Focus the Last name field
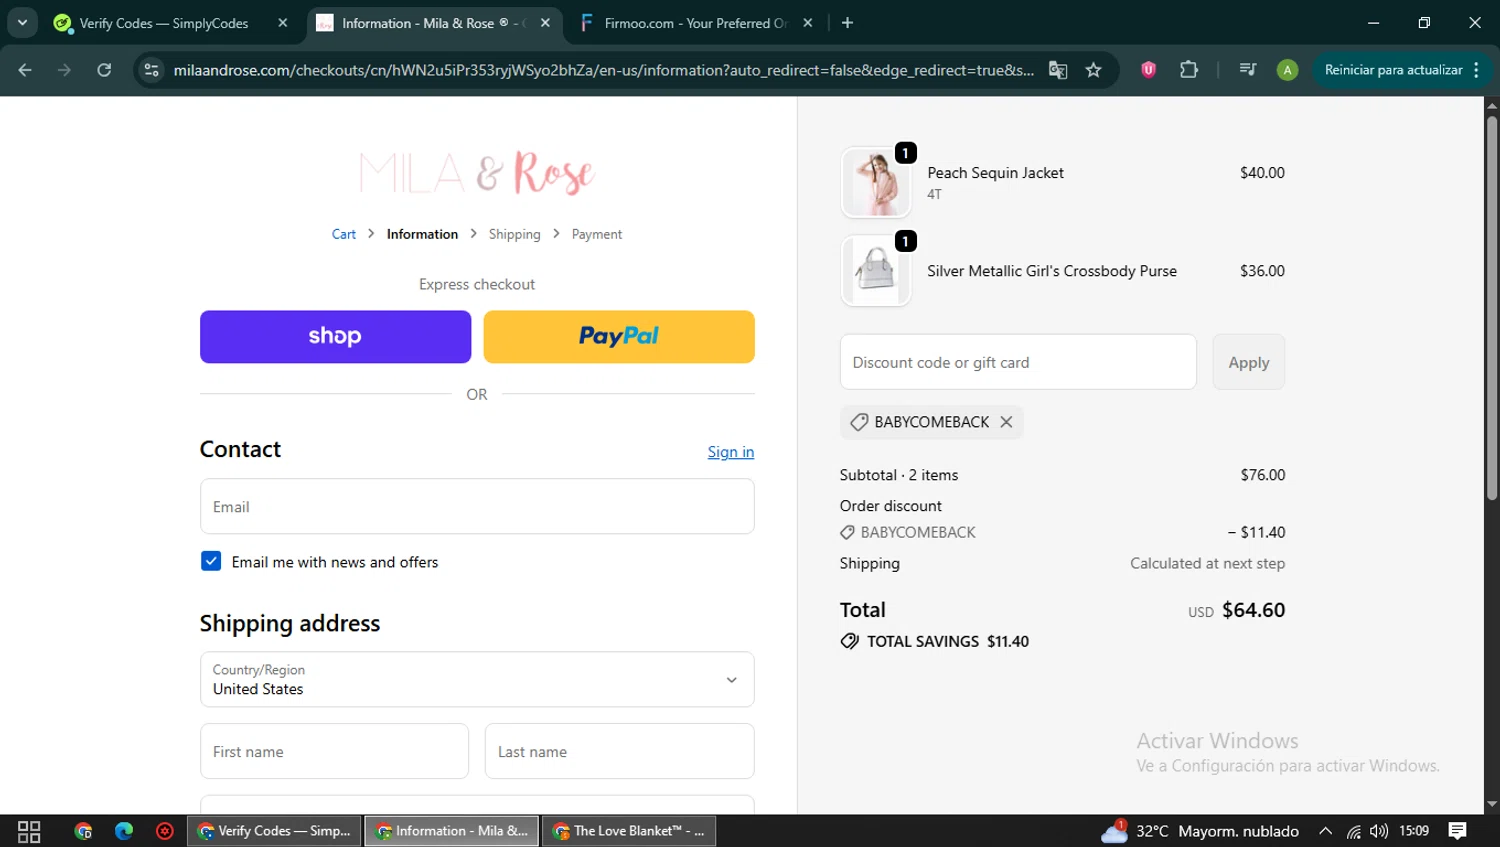This screenshot has width=1500, height=847. pyautogui.click(x=620, y=751)
